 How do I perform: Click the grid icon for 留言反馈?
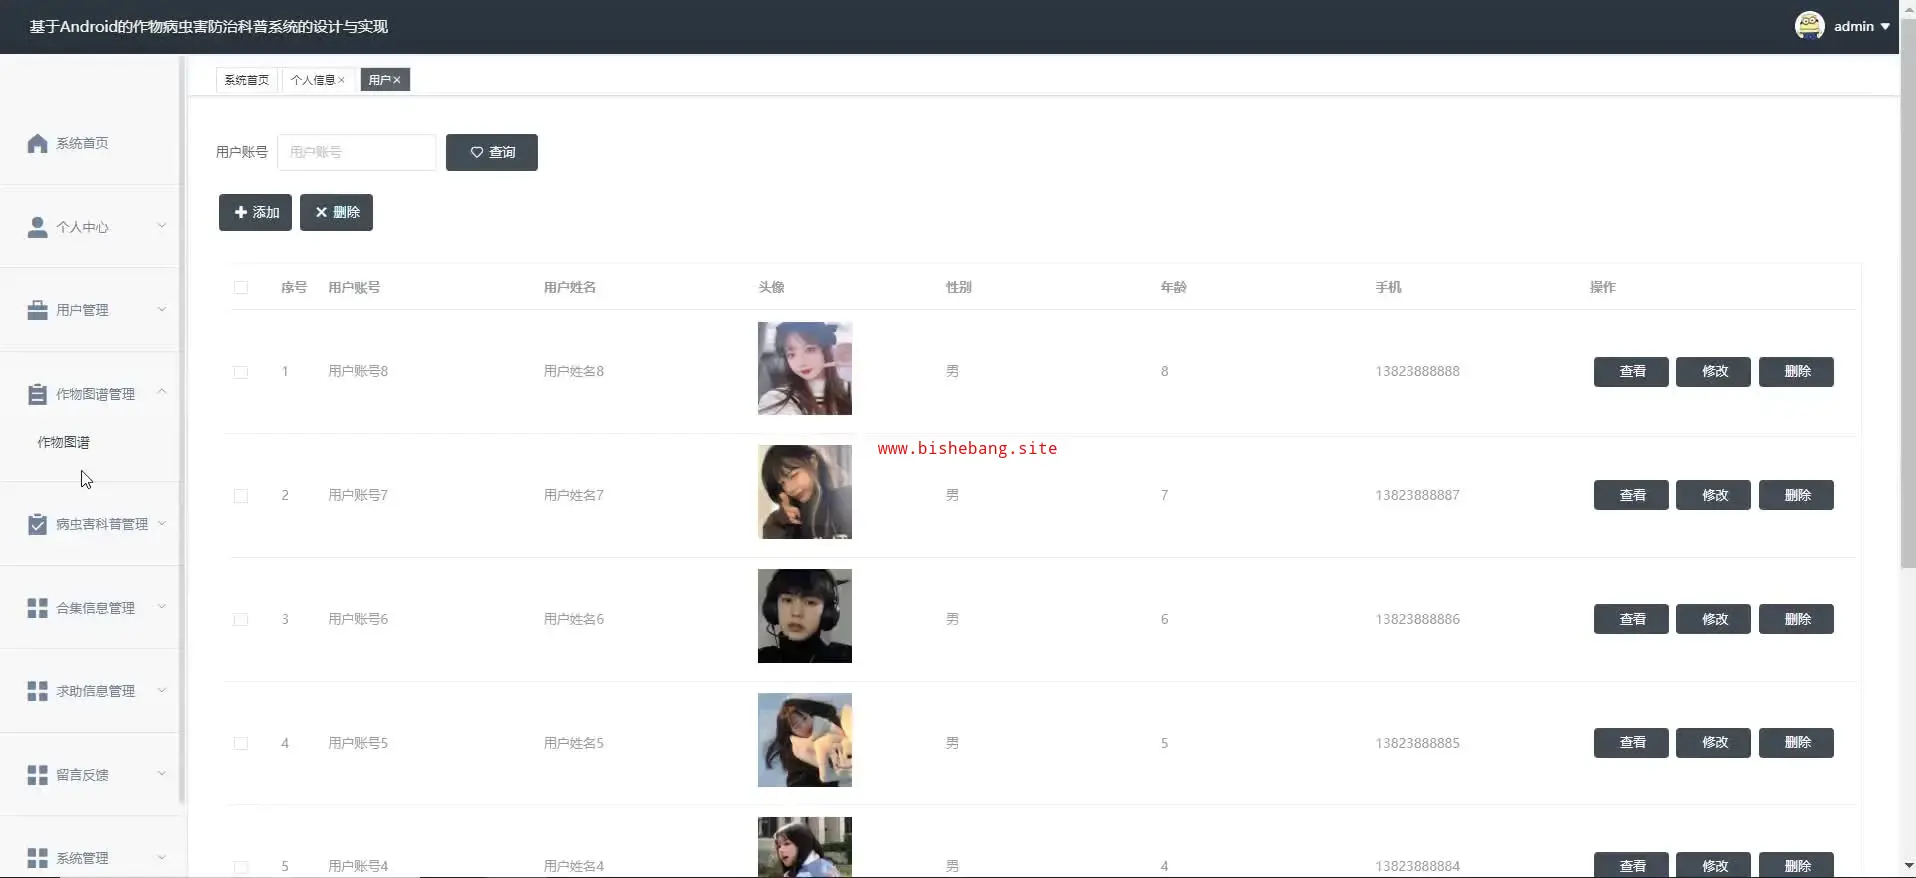point(37,775)
